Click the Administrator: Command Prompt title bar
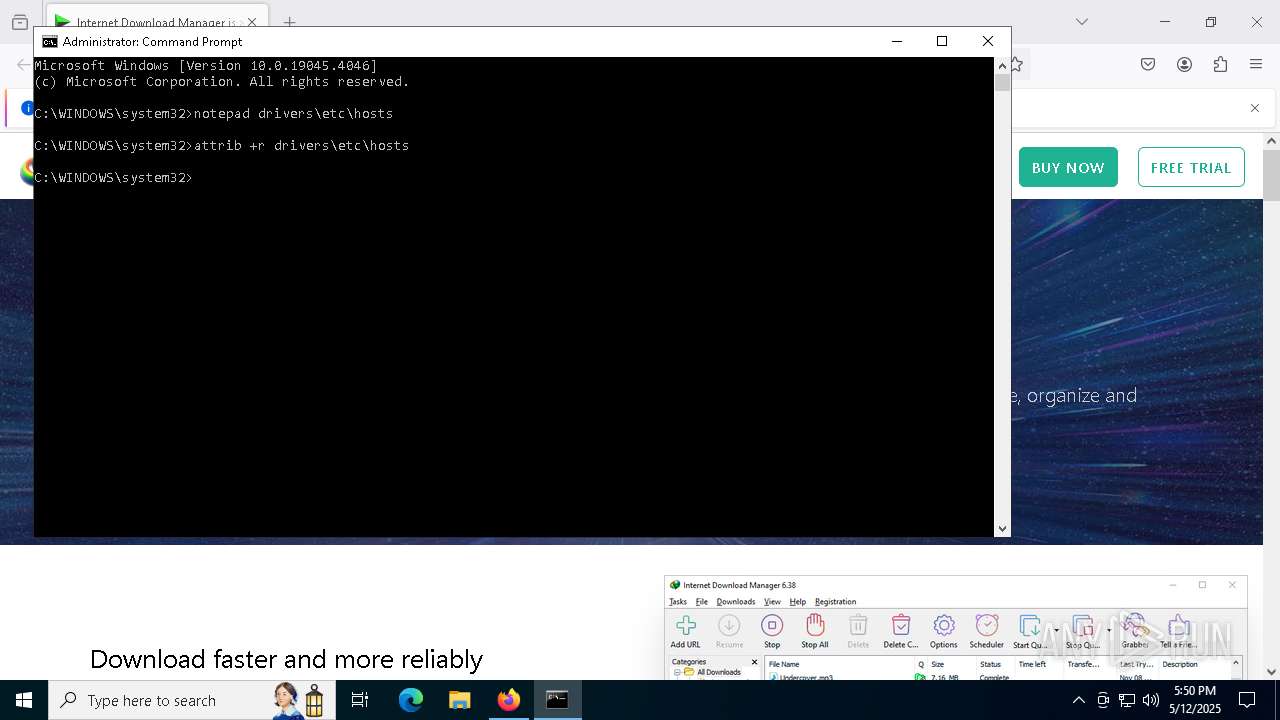 (x=460, y=42)
